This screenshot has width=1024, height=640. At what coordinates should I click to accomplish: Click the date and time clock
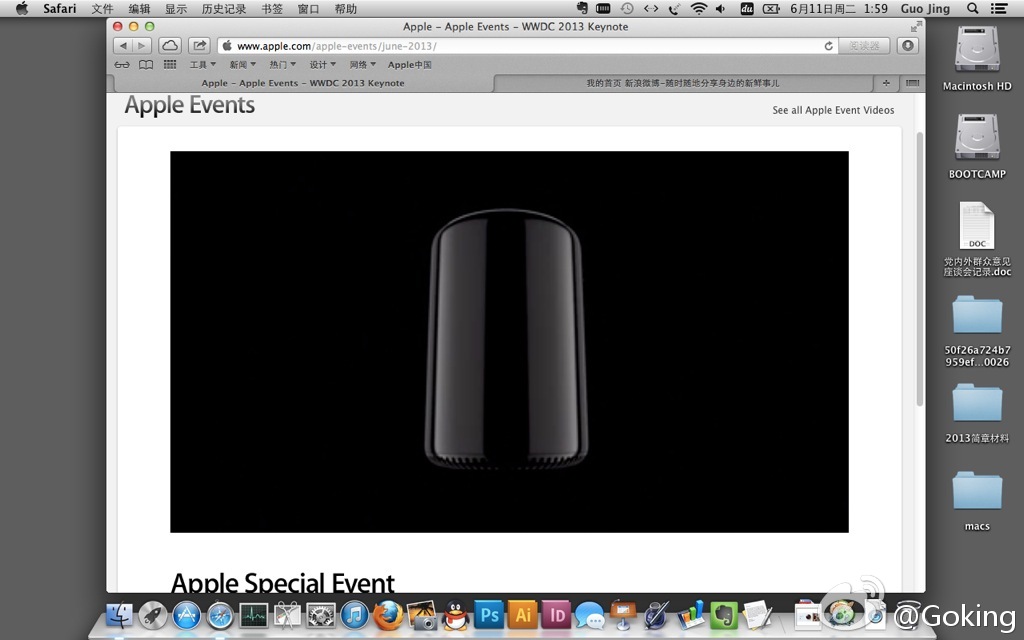click(839, 8)
